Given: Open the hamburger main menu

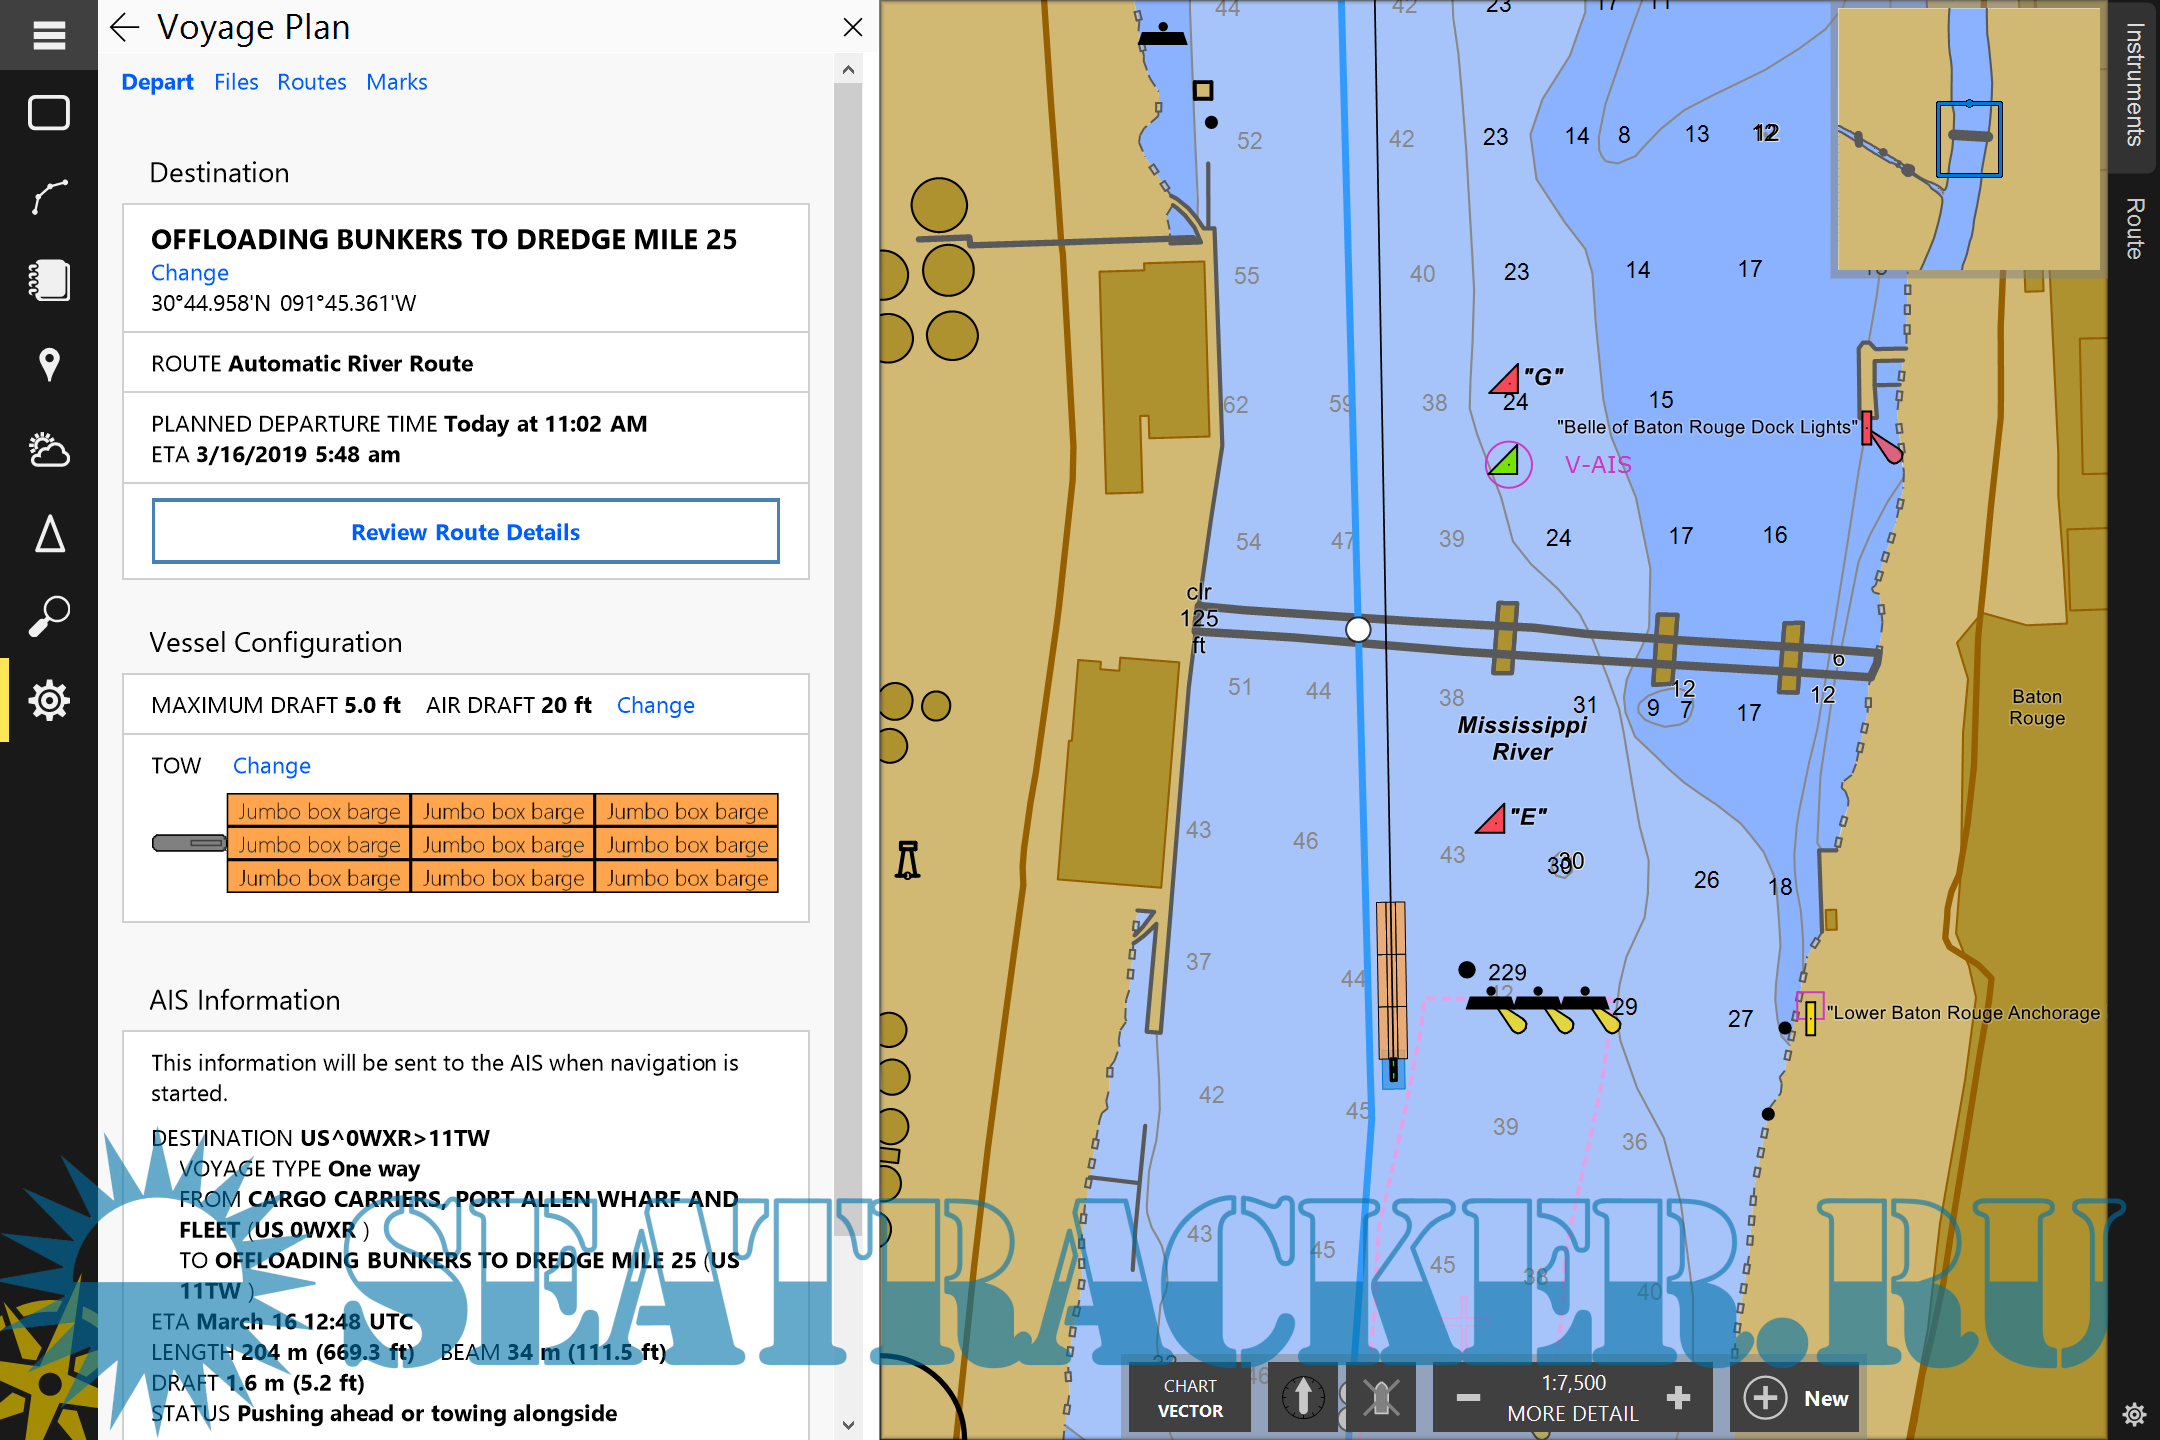Looking at the screenshot, I should (48, 35).
